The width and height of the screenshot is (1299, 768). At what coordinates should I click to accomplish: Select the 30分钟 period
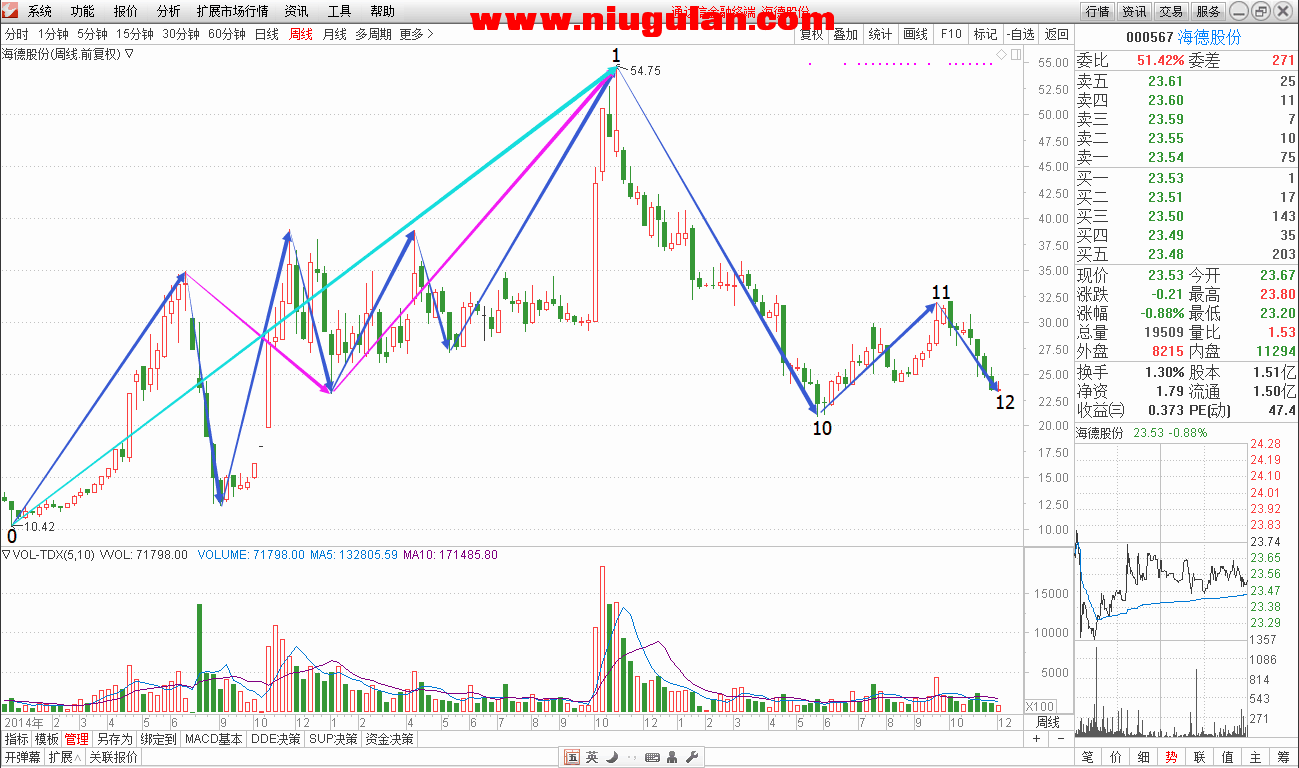coord(181,34)
